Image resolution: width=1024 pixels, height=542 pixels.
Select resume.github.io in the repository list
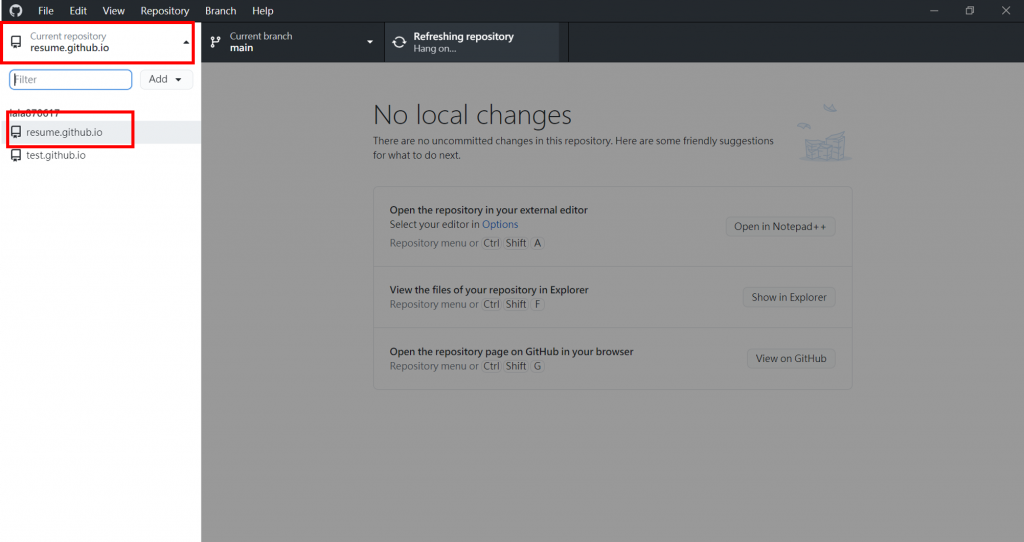pos(101,132)
